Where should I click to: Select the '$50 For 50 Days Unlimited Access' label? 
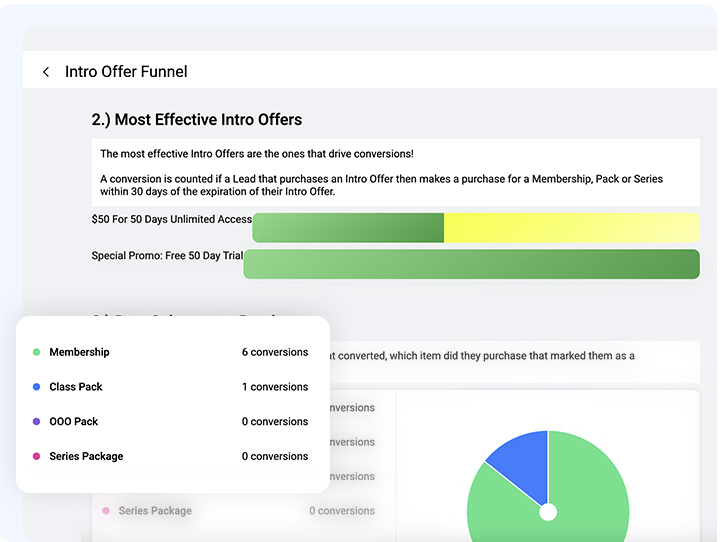coord(172,219)
